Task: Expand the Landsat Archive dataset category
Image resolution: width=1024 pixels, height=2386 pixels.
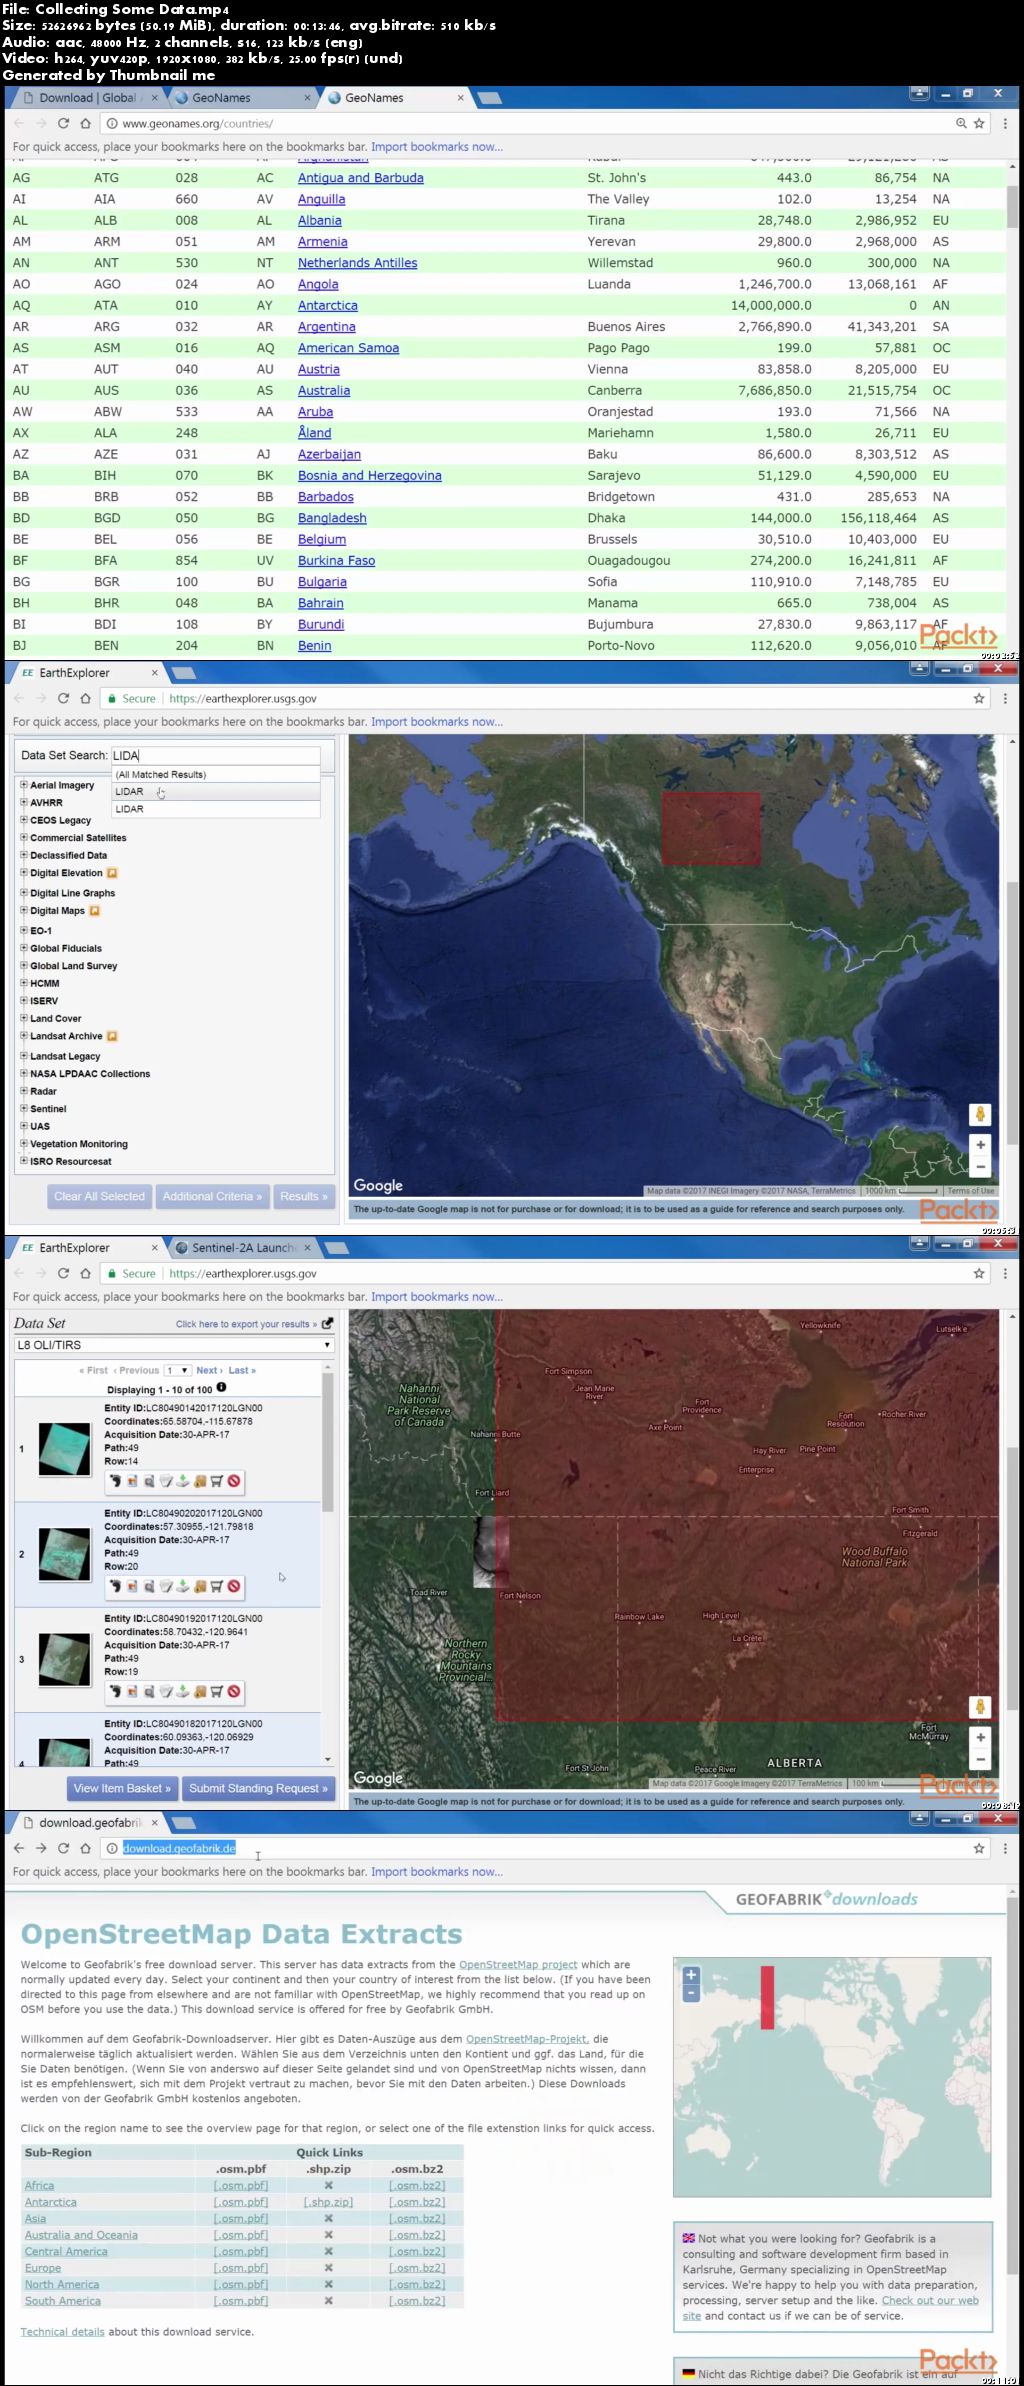Action: pyautogui.click(x=23, y=1035)
